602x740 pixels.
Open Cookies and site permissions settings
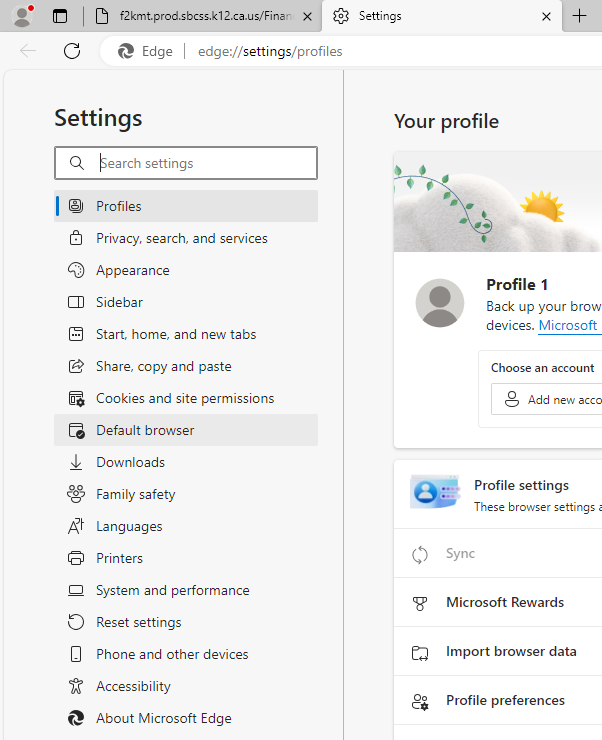point(184,398)
